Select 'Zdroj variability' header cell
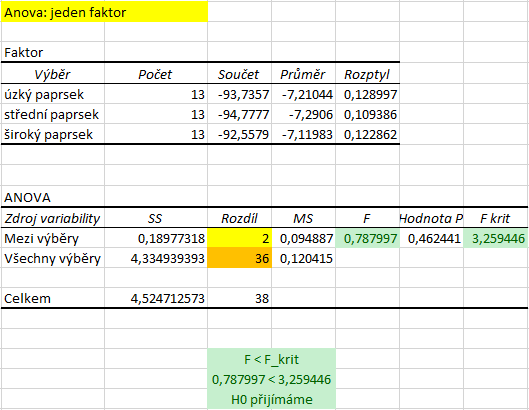The height and width of the screenshot is (410, 529). [x=53, y=218]
